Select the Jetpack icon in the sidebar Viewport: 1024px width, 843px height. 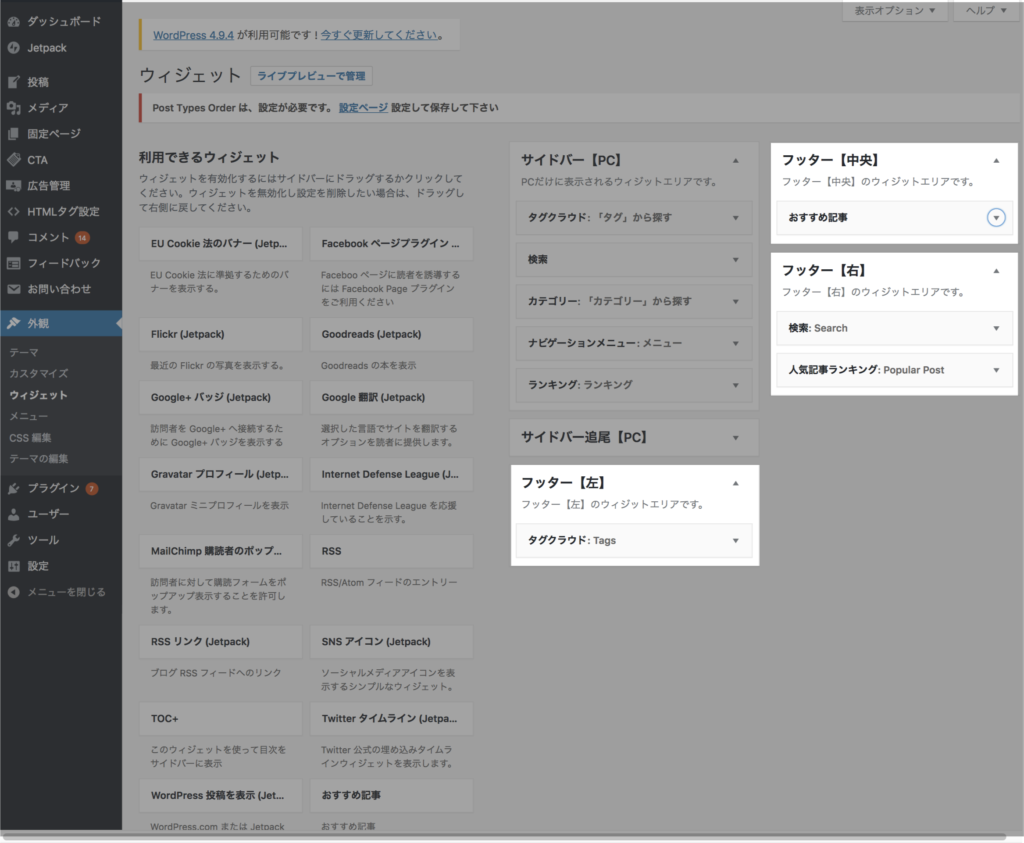pos(15,47)
